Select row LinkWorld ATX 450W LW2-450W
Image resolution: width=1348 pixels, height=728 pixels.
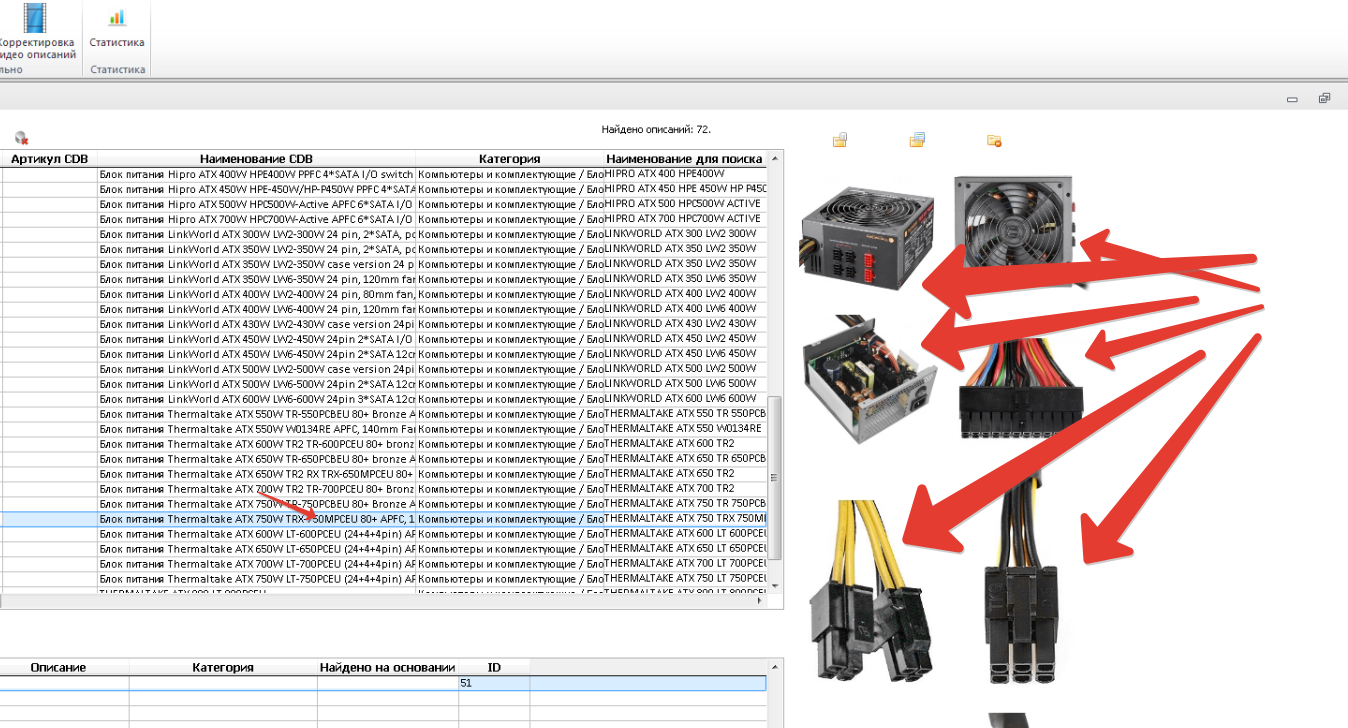[x=383, y=339]
